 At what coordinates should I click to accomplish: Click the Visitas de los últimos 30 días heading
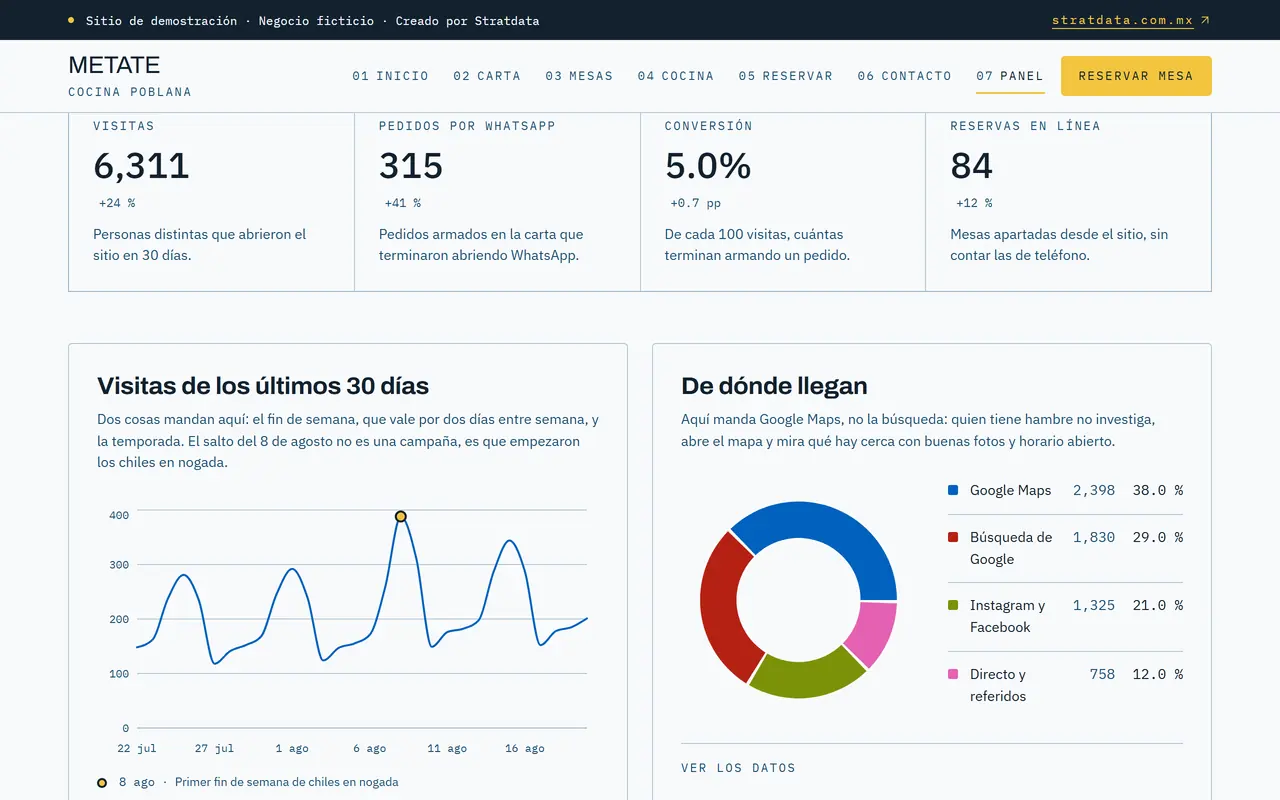263,386
